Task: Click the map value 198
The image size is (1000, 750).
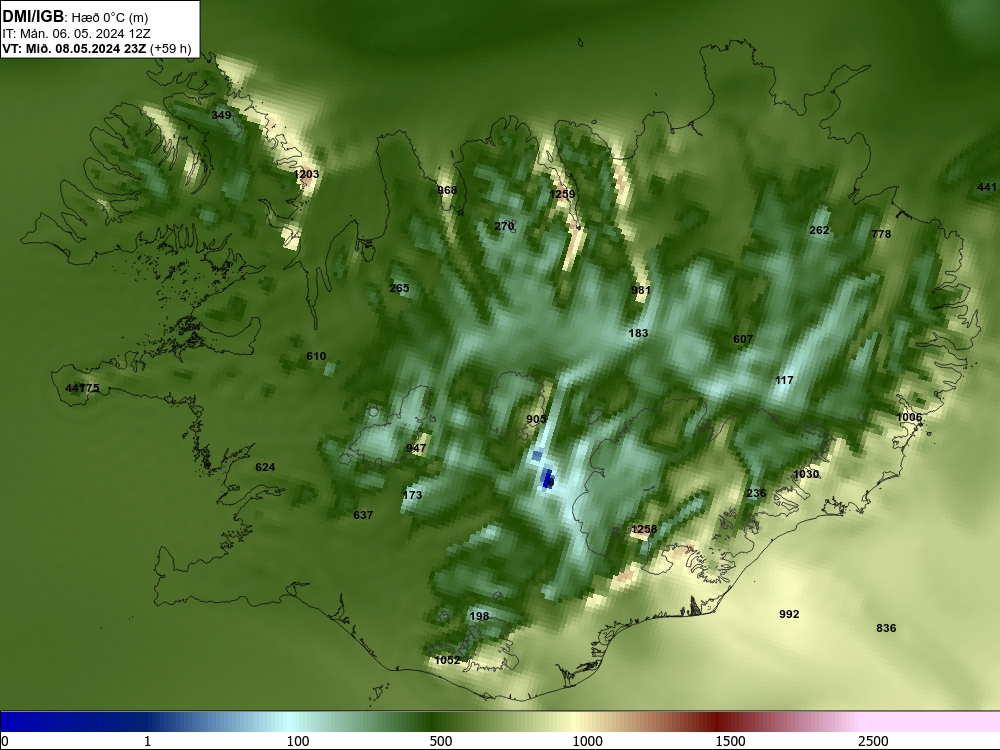Action: pos(479,616)
